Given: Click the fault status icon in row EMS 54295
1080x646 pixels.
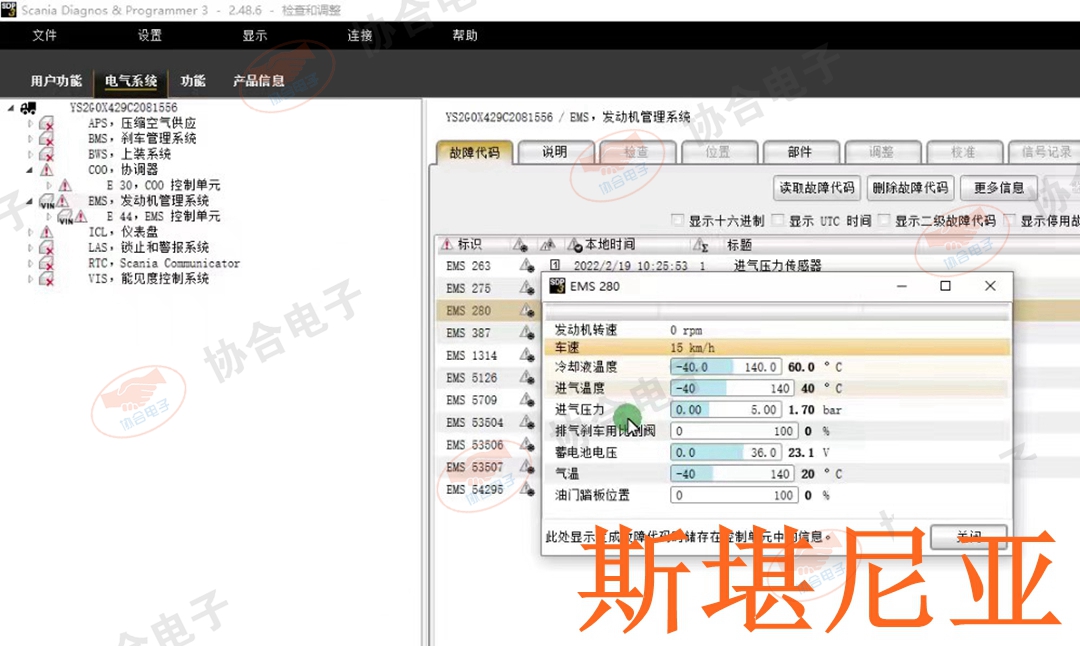Looking at the screenshot, I should click(x=527, y=489).
